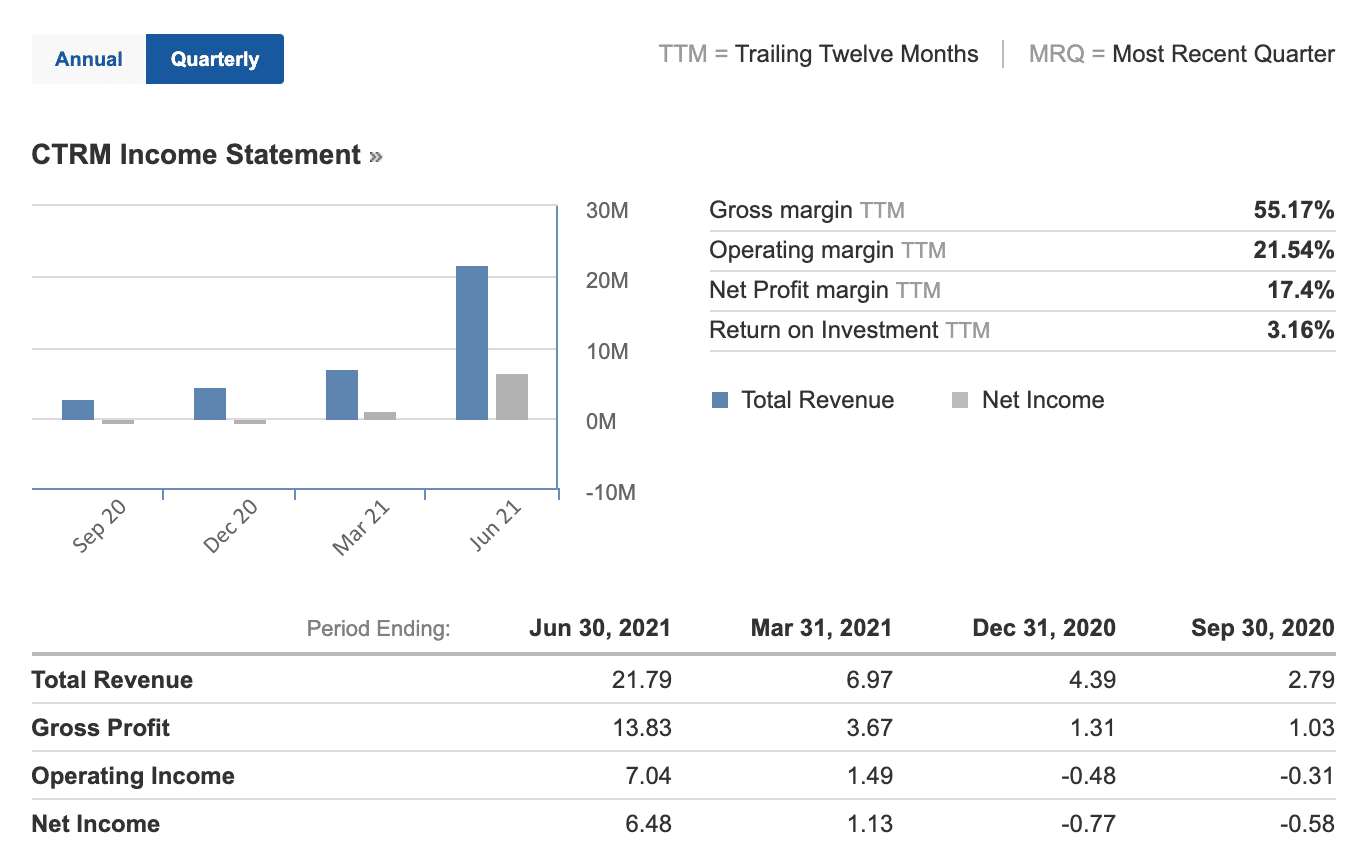Screen dimensions: 1356x866
Task: Click the Trailing Twelve Months legend text
Action: click(x=857, y=54)
